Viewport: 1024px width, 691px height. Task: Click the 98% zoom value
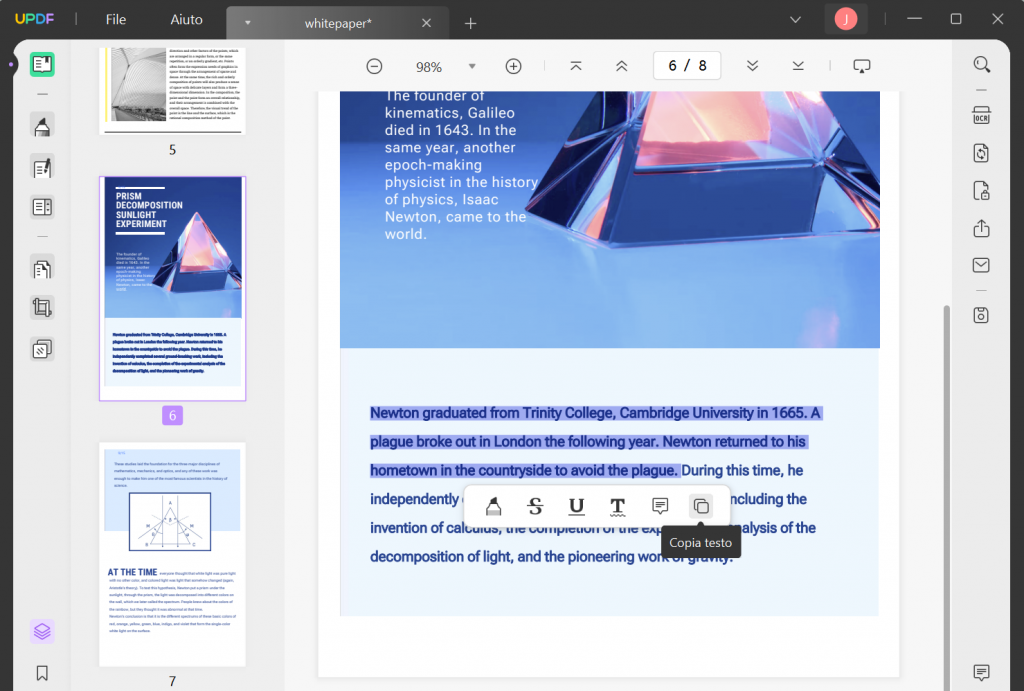click(428, 67)
